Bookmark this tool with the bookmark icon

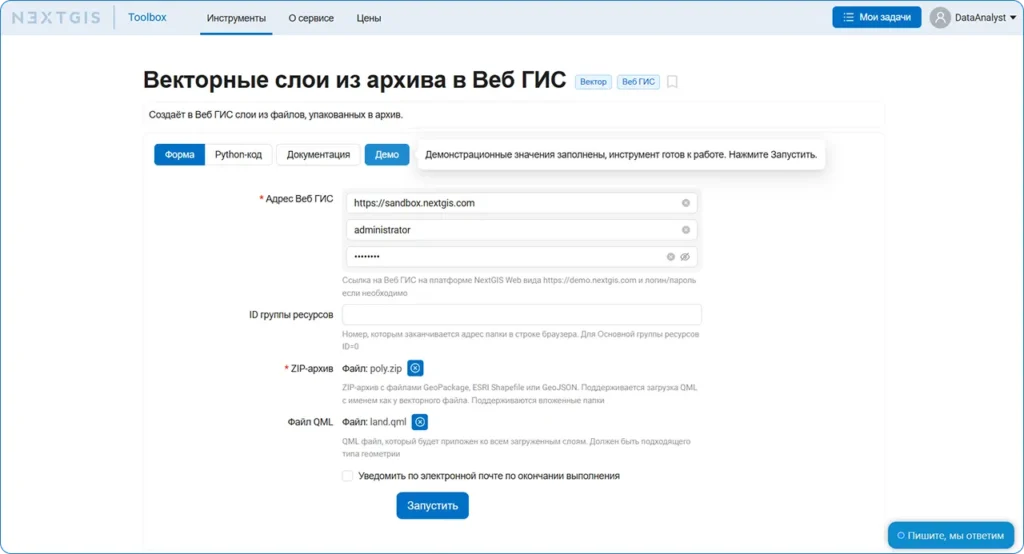tap(672, 82)
